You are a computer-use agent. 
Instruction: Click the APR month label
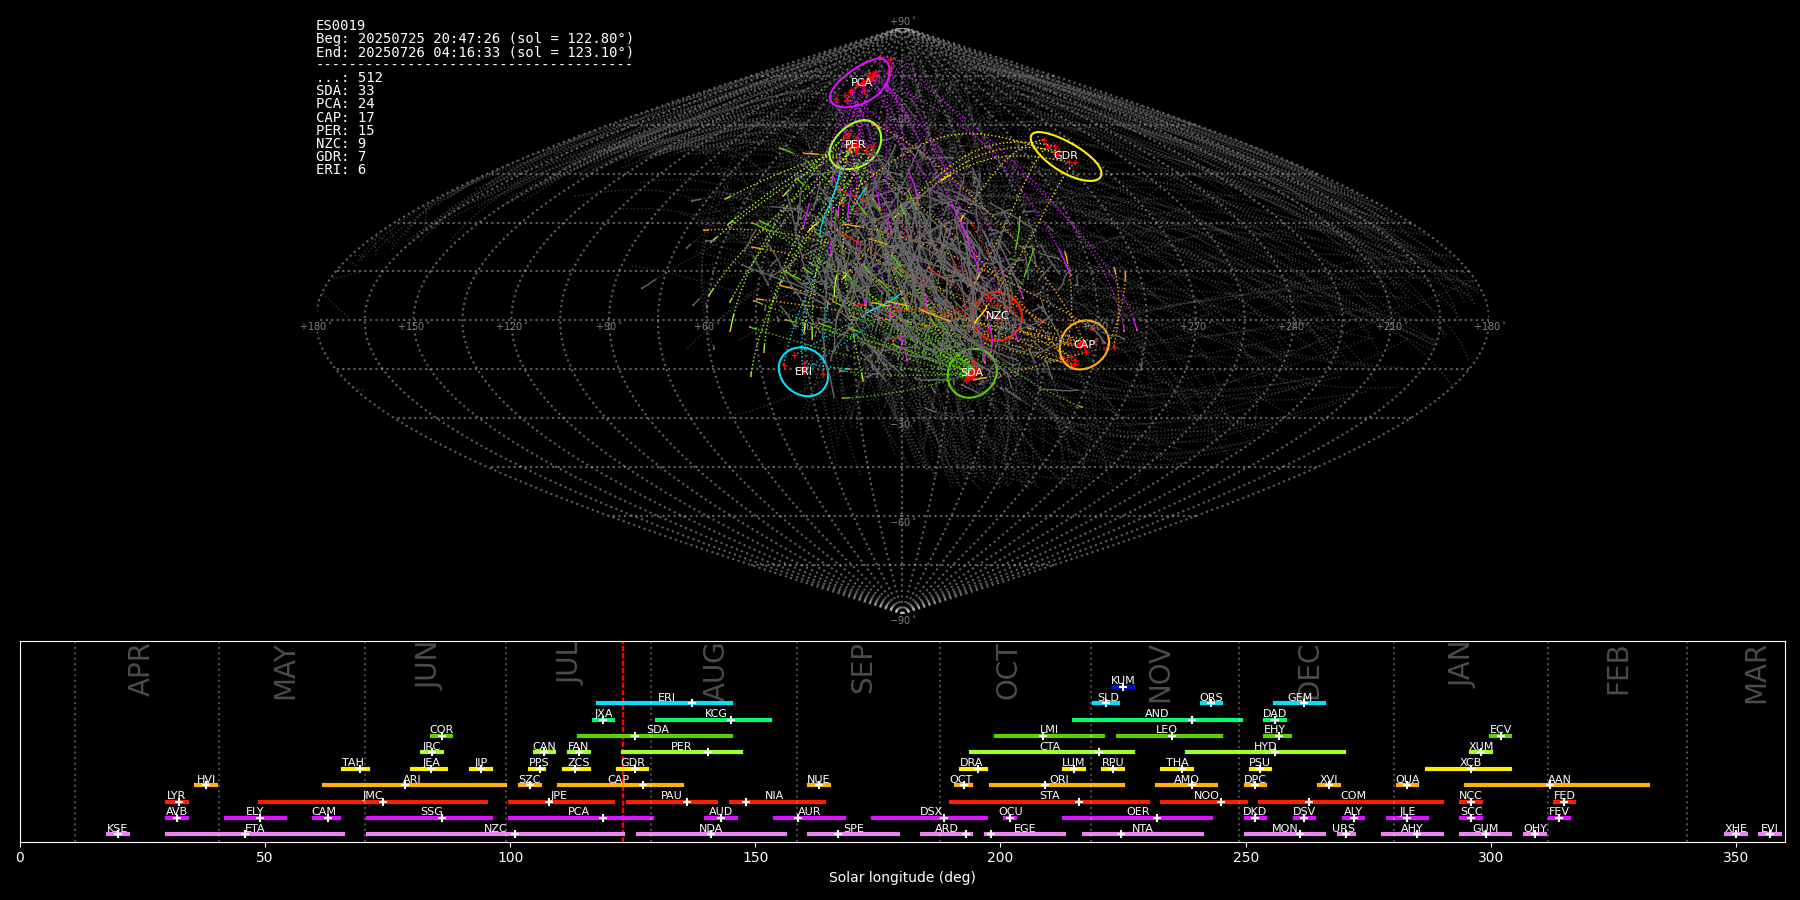(139, 670)
